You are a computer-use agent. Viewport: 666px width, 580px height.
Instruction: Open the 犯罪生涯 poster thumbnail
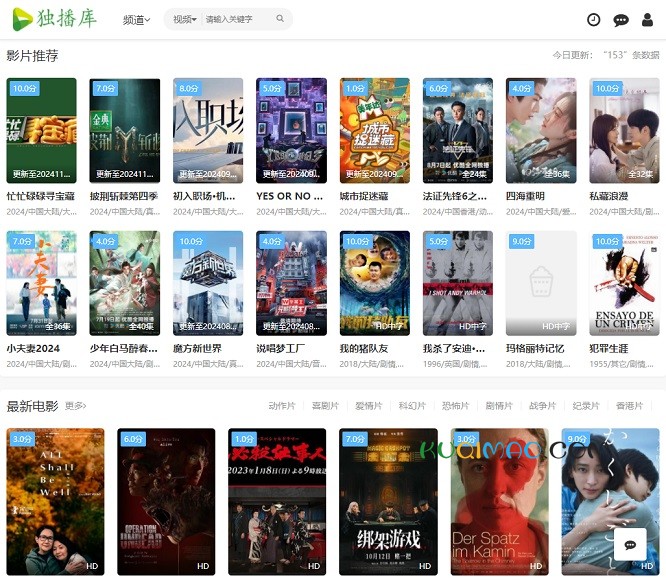(624, 283)
